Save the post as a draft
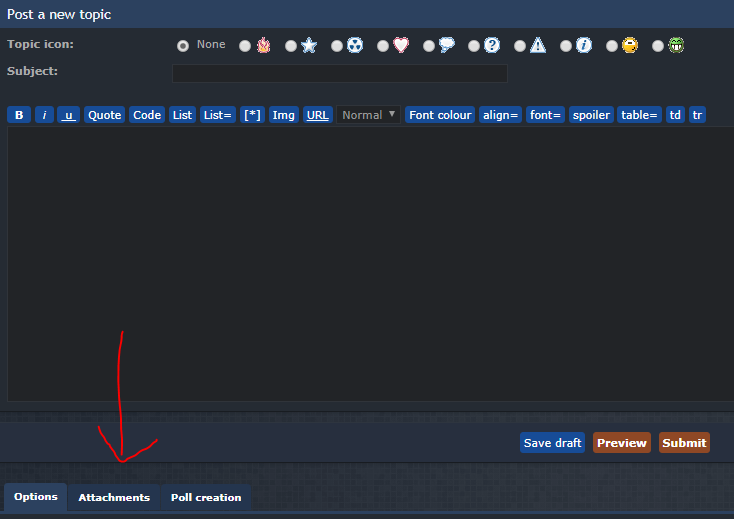The height and width of the screenshot is (519, 734). click(552, 443)
